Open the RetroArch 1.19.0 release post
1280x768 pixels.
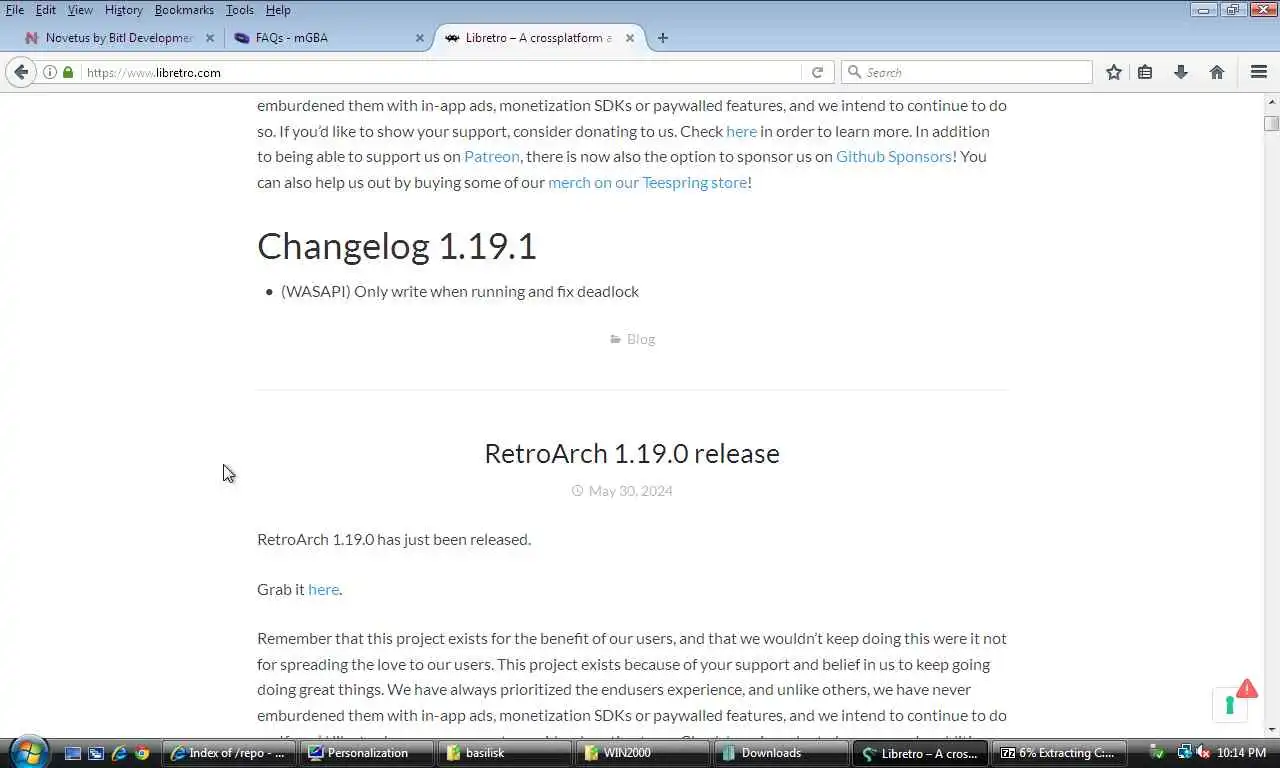(632, 453)
